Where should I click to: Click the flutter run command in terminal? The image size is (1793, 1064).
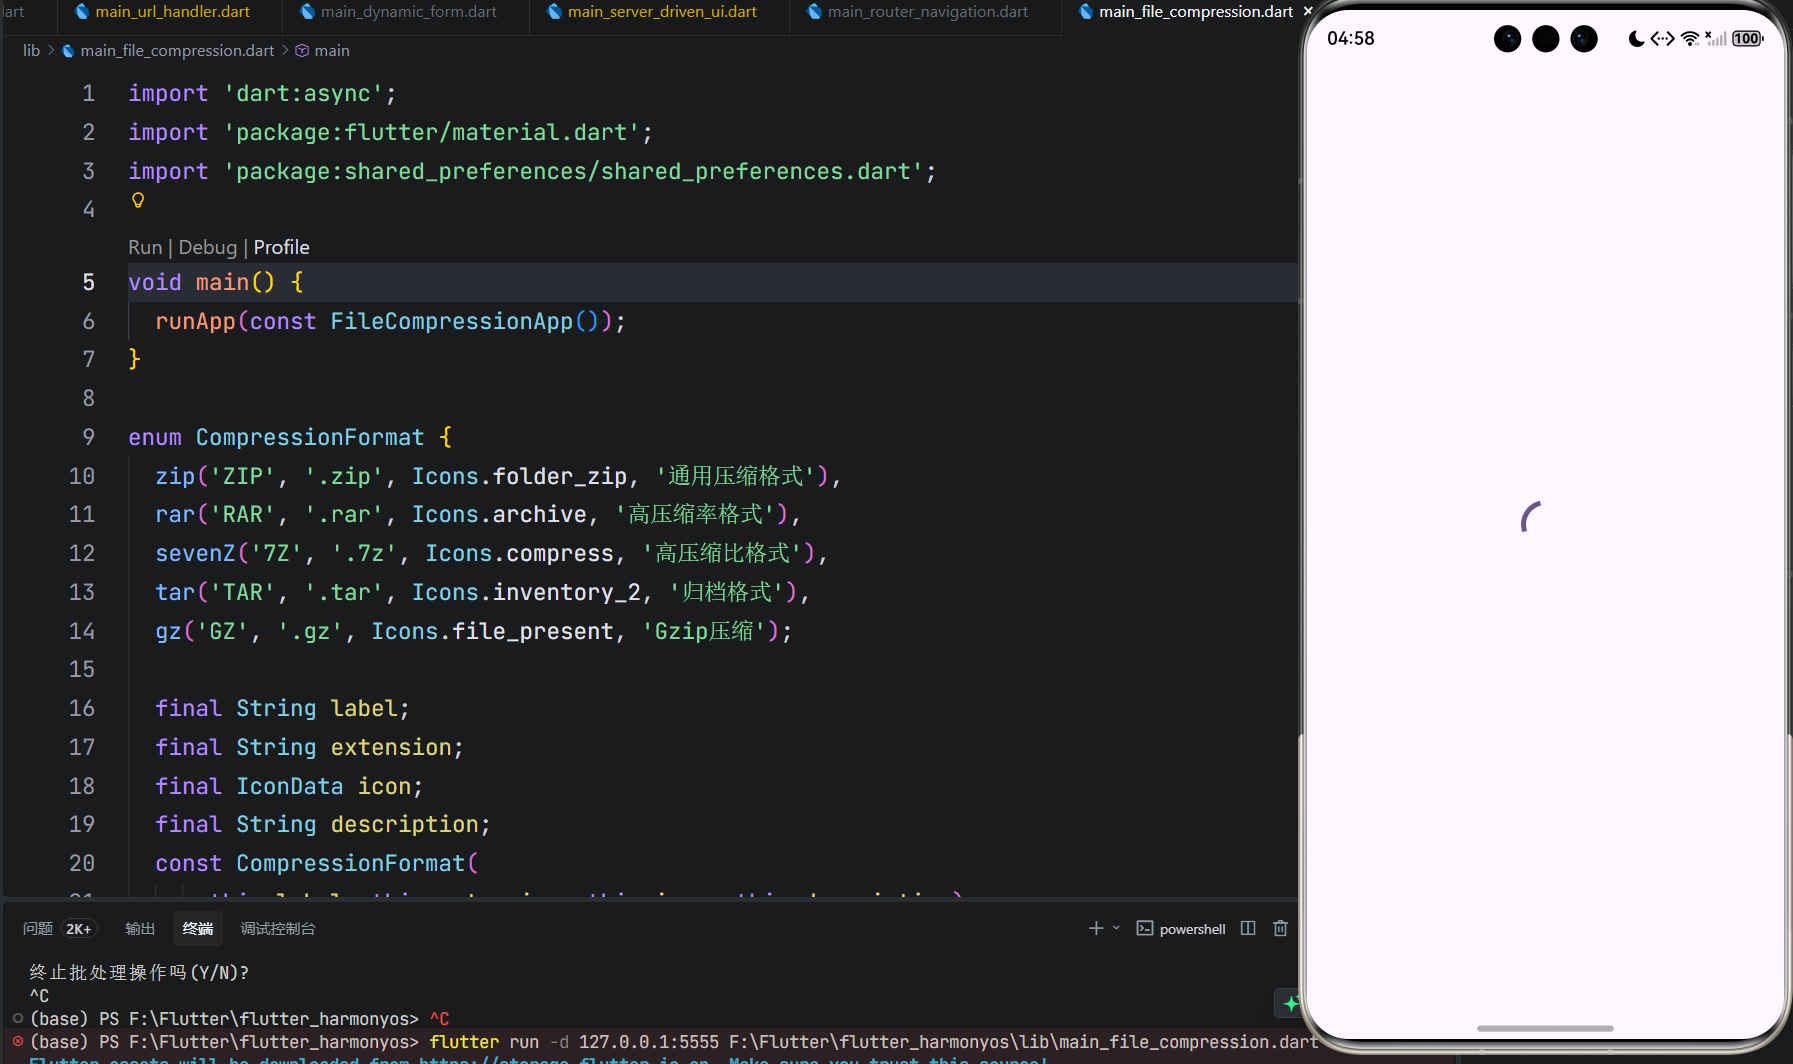[x=875, y=1042]
